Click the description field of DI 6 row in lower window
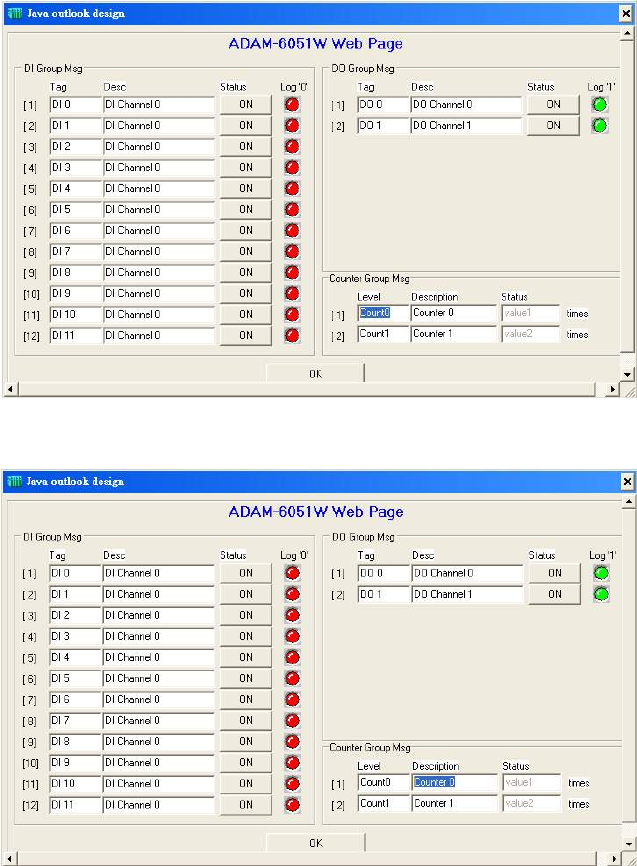Screen dimensions: 637x866 (159, 699)
